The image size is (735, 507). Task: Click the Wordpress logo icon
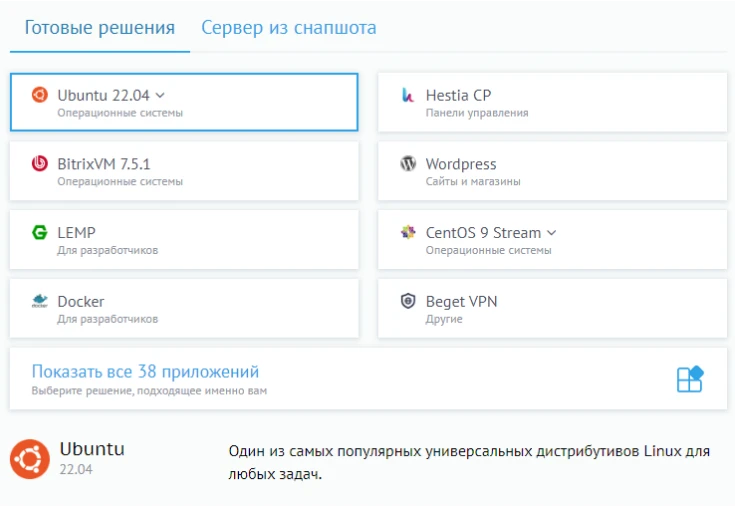(408, 164)
